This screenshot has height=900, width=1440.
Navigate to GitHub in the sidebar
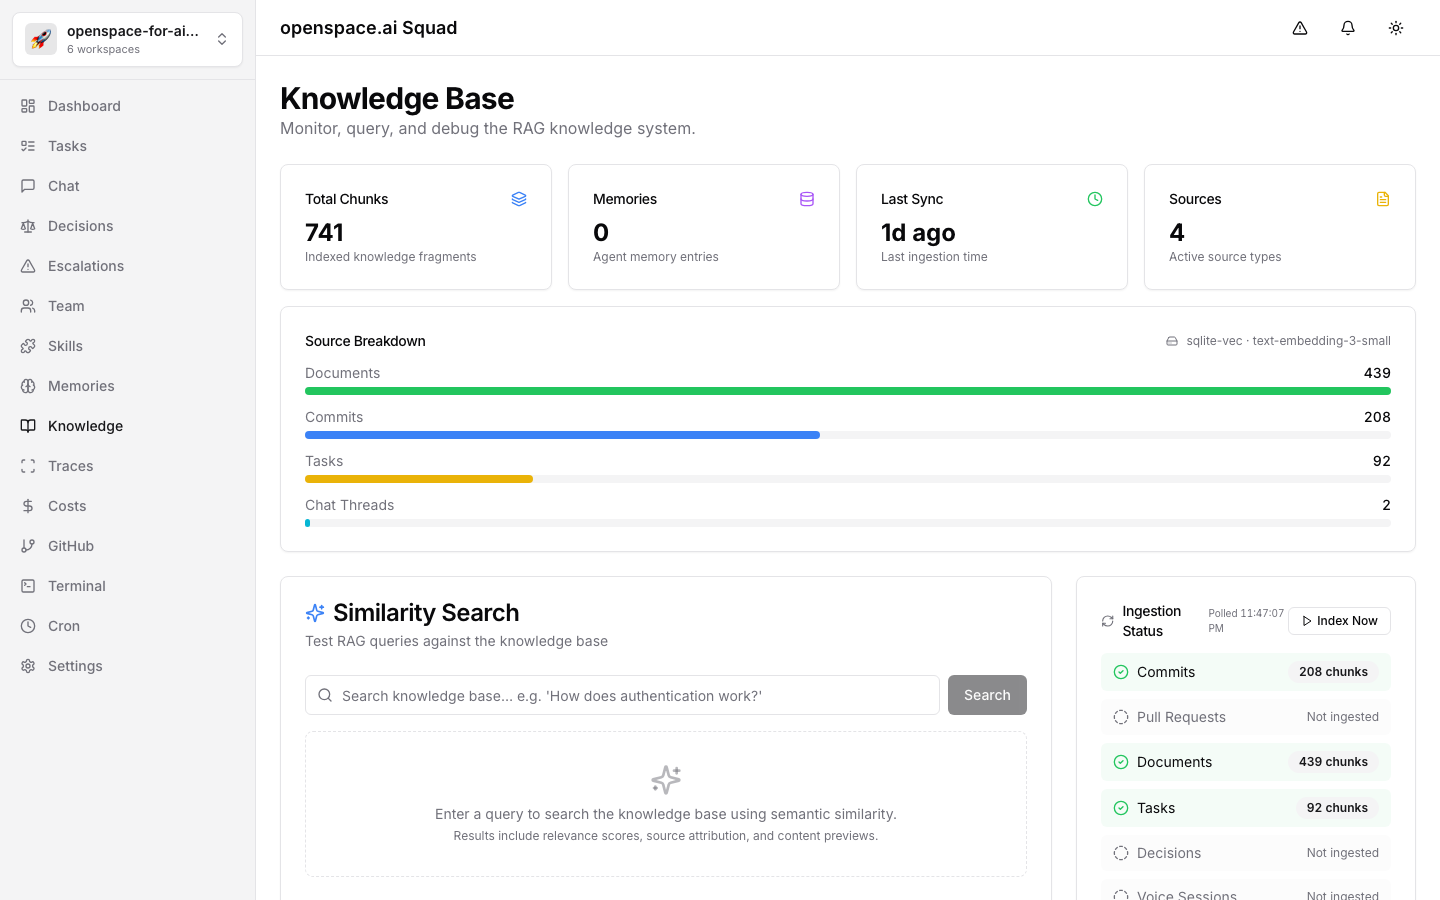tap(71, 546)
